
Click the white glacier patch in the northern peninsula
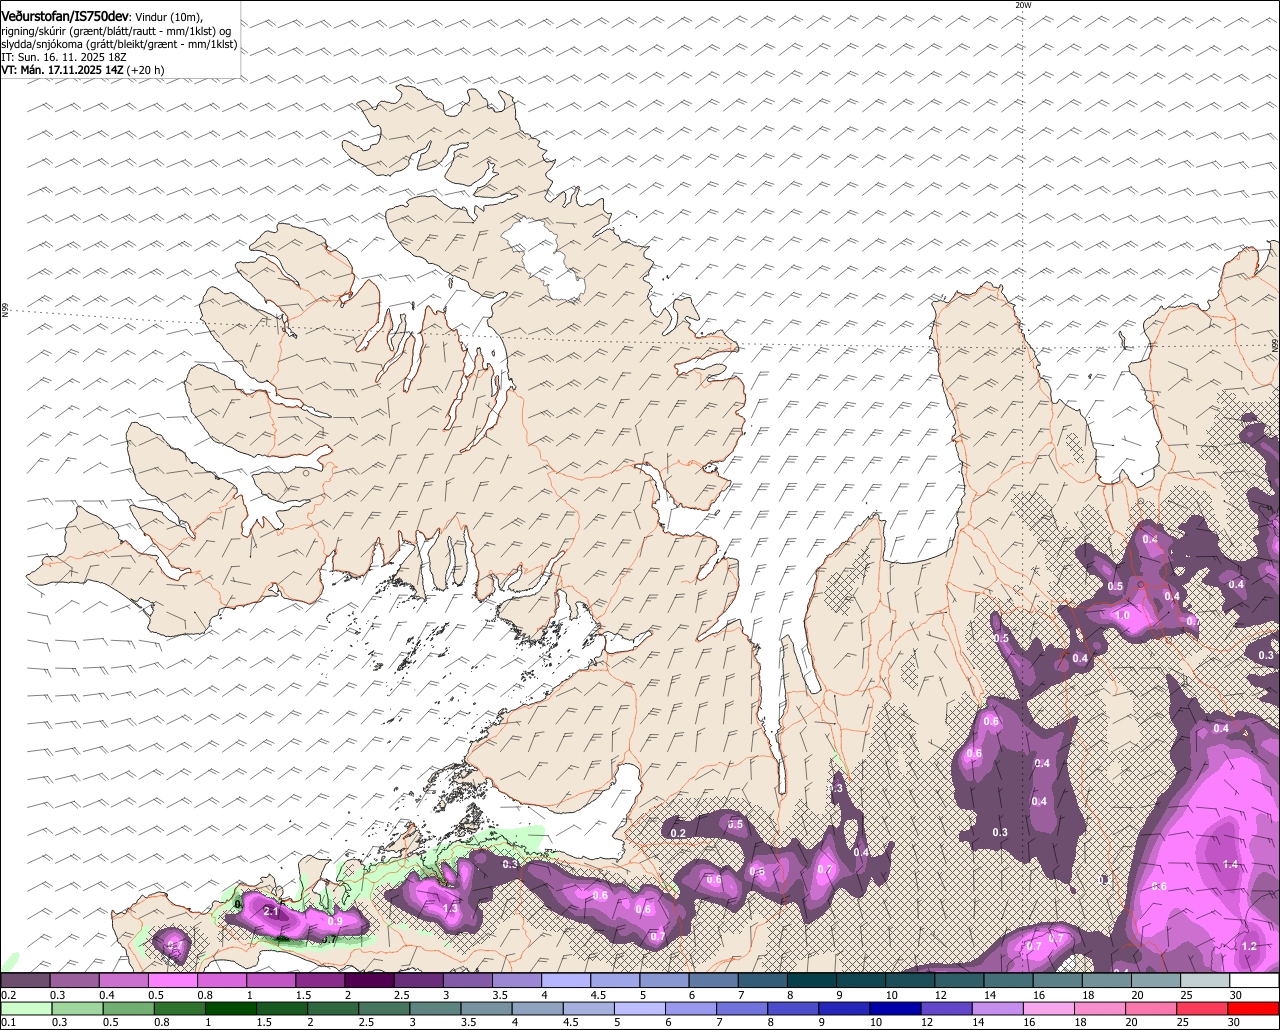(x=544, y=260)
